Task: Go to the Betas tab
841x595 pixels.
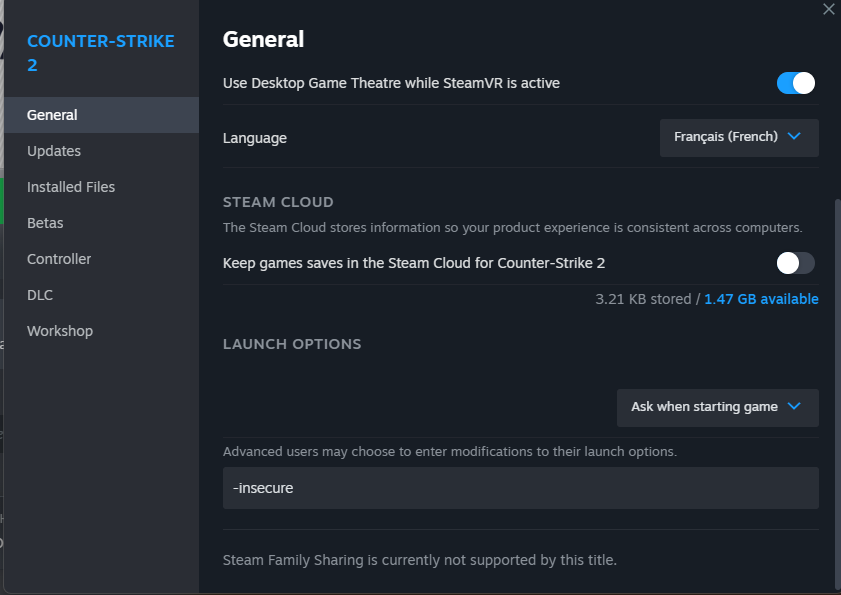Action: tap(45, 223)
